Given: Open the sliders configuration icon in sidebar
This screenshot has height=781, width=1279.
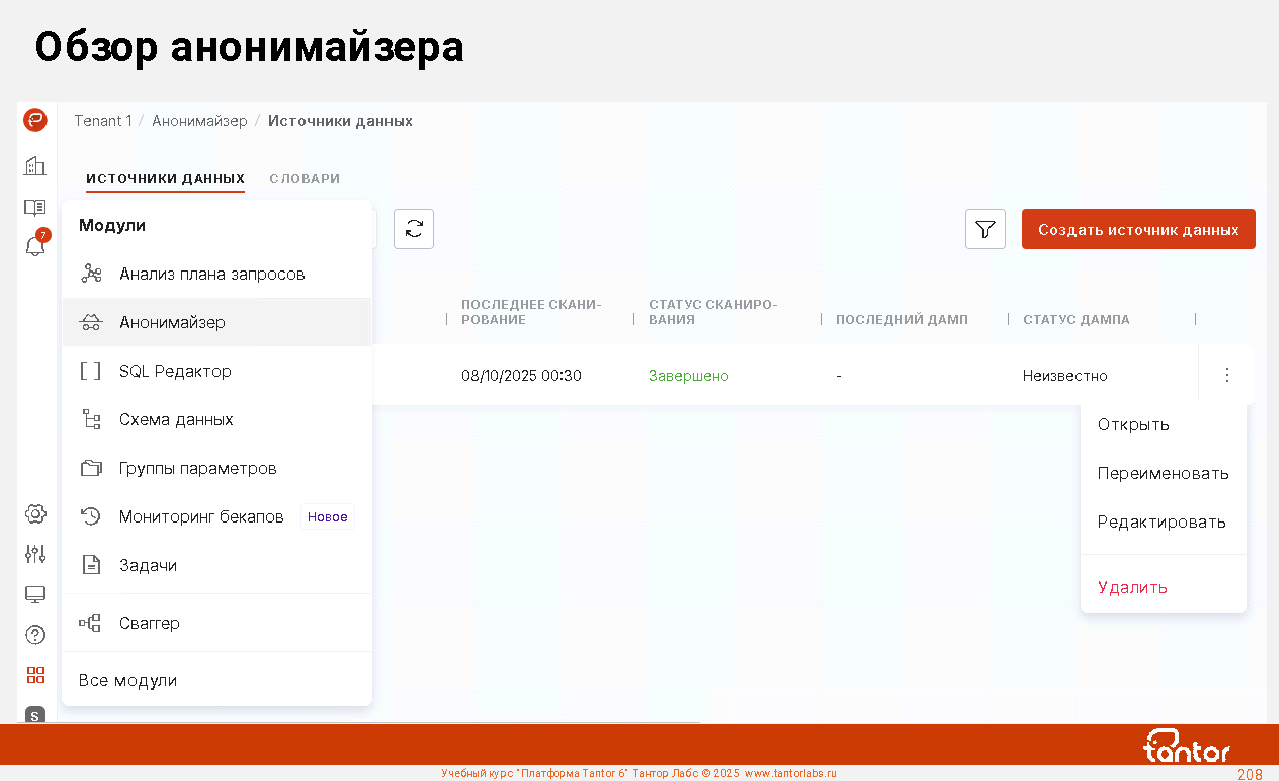Looking at the screenshot, I should (35, 554).
